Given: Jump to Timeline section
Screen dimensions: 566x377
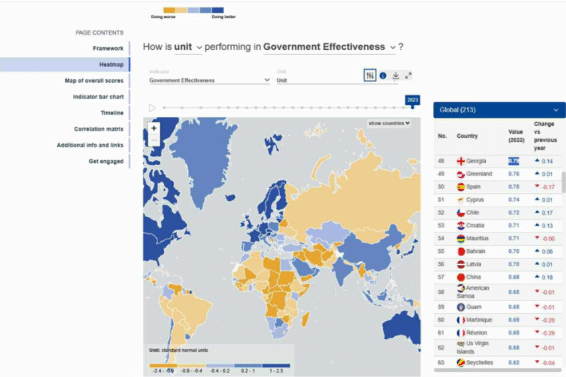Looking at the screenshot, I should point(112,113).
